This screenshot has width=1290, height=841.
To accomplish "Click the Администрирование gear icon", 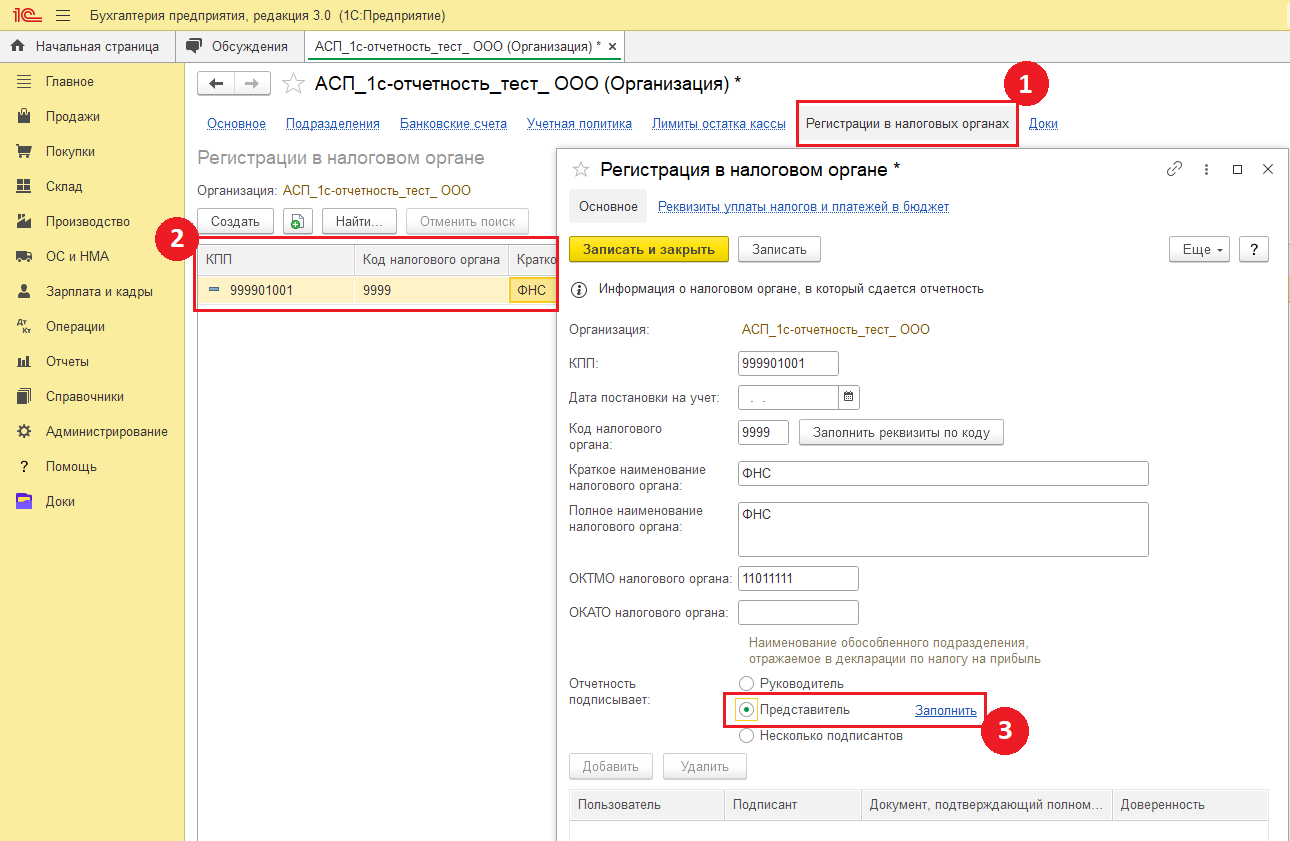I will pos(25,431).
